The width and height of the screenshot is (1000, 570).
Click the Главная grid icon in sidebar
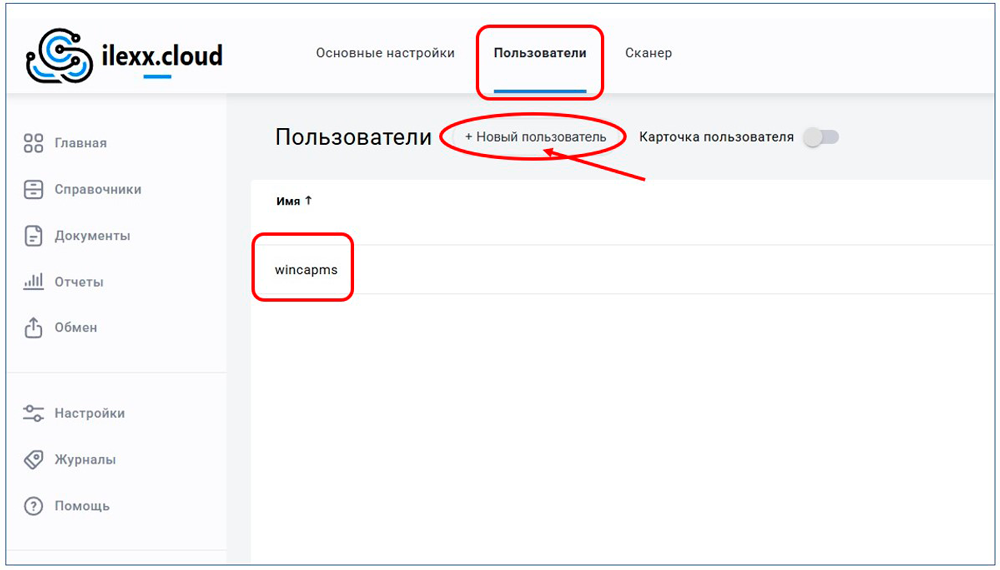pos(33,143)
